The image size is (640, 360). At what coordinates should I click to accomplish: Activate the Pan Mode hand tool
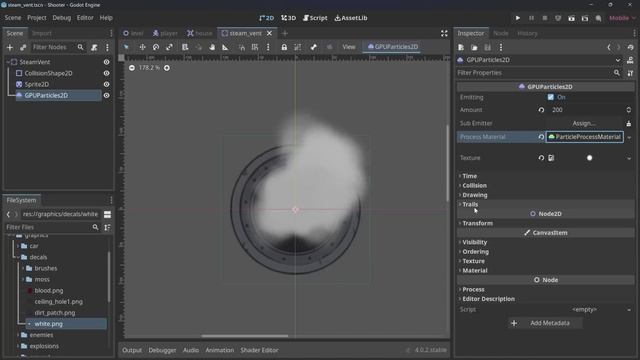point(212,47)
